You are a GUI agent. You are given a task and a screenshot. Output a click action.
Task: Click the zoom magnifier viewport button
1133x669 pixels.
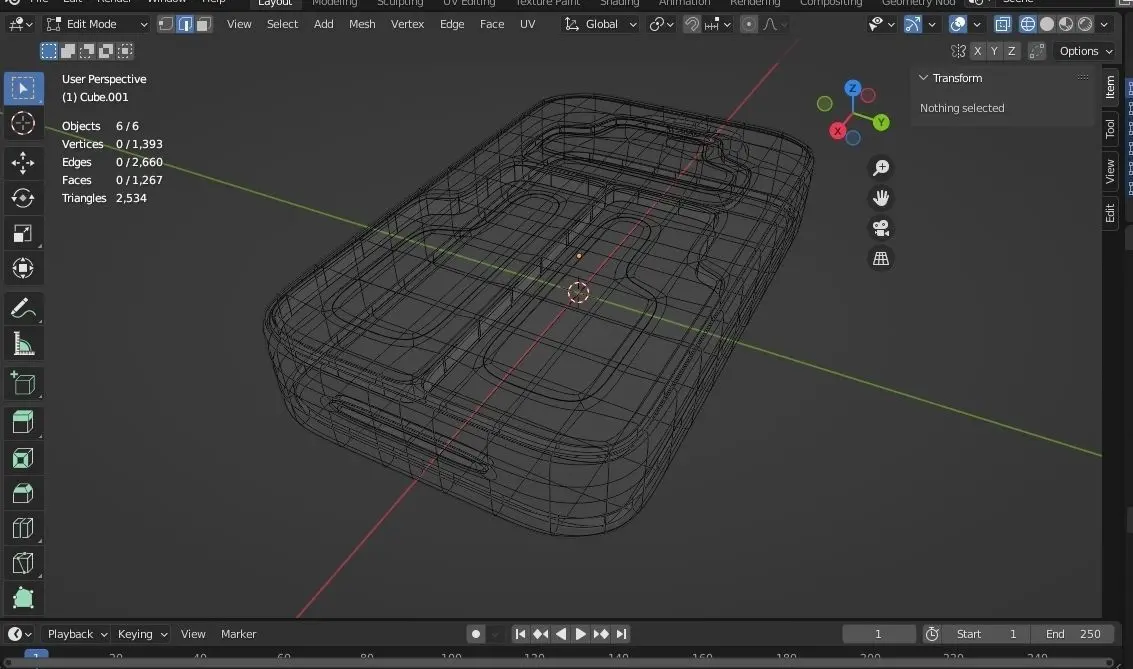click(x=881, y=168)
